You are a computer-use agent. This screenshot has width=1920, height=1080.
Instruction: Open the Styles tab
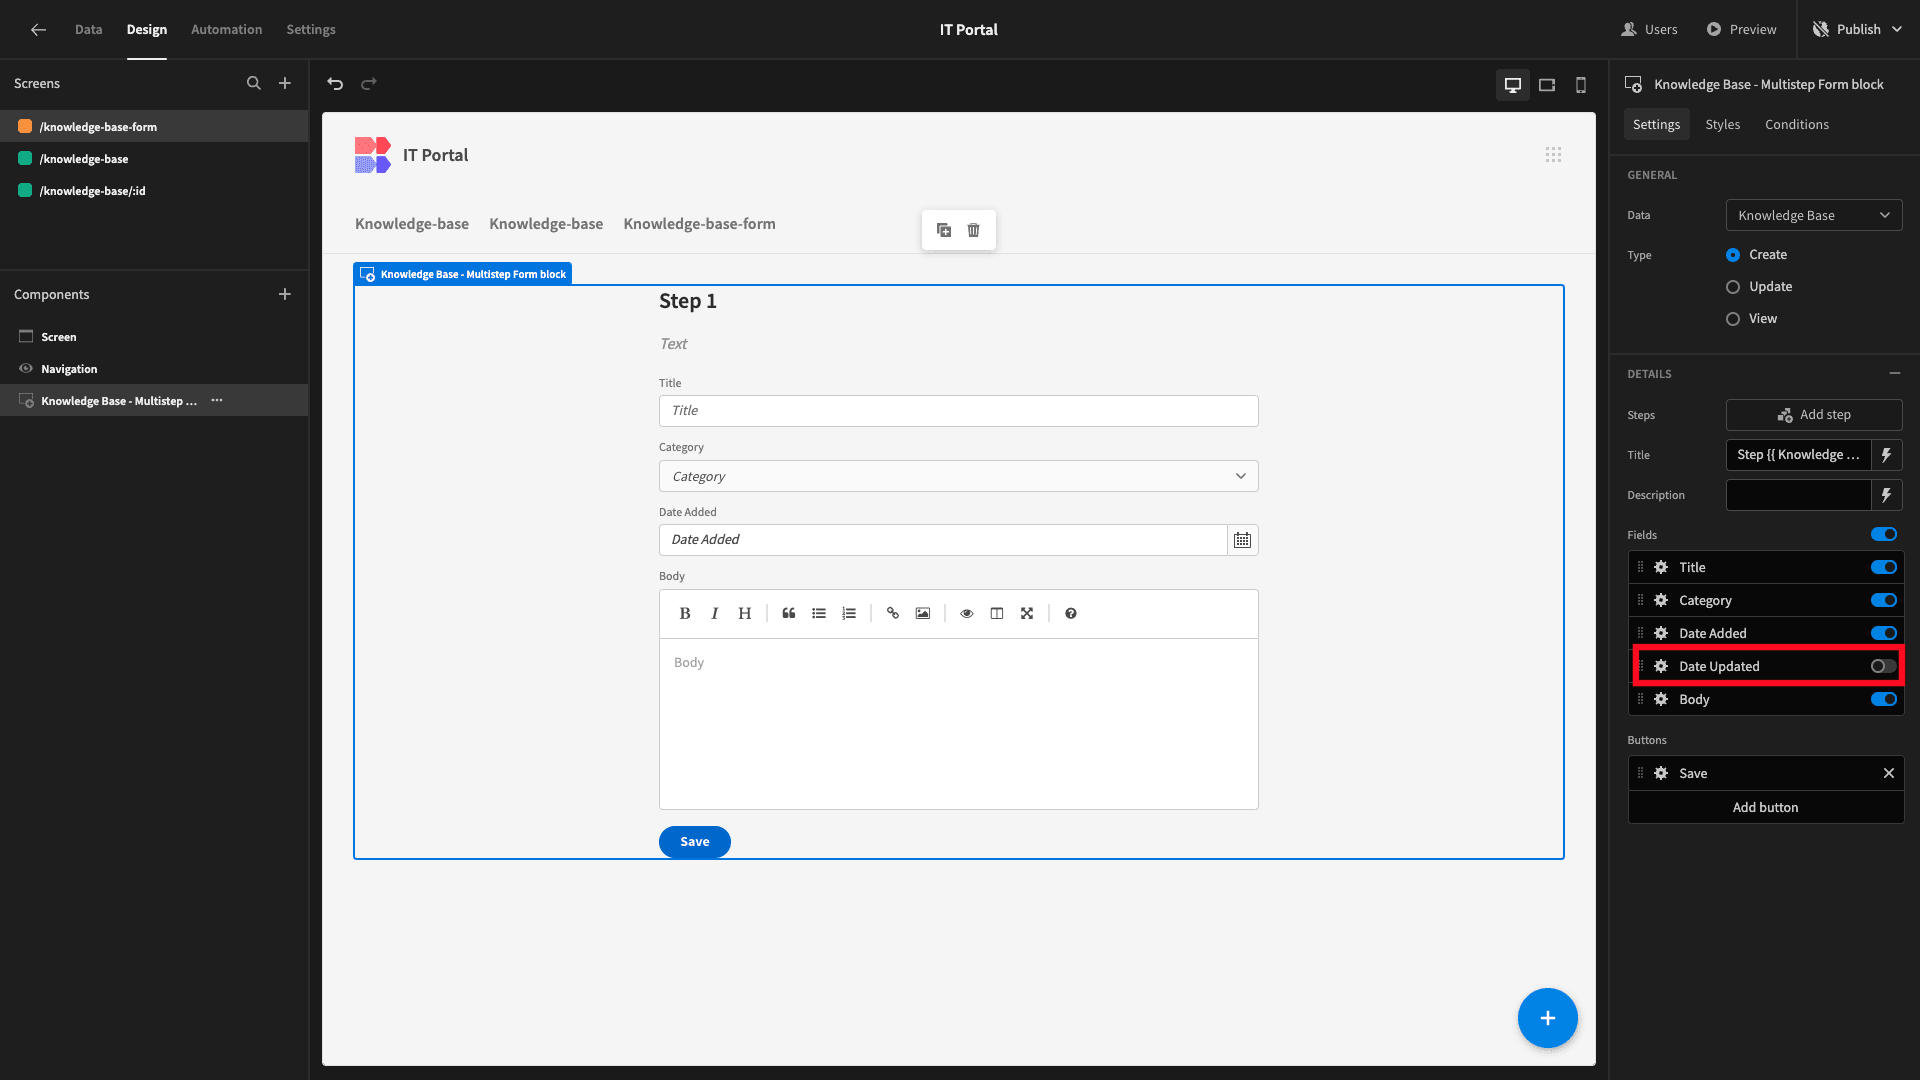(1722, 124)
